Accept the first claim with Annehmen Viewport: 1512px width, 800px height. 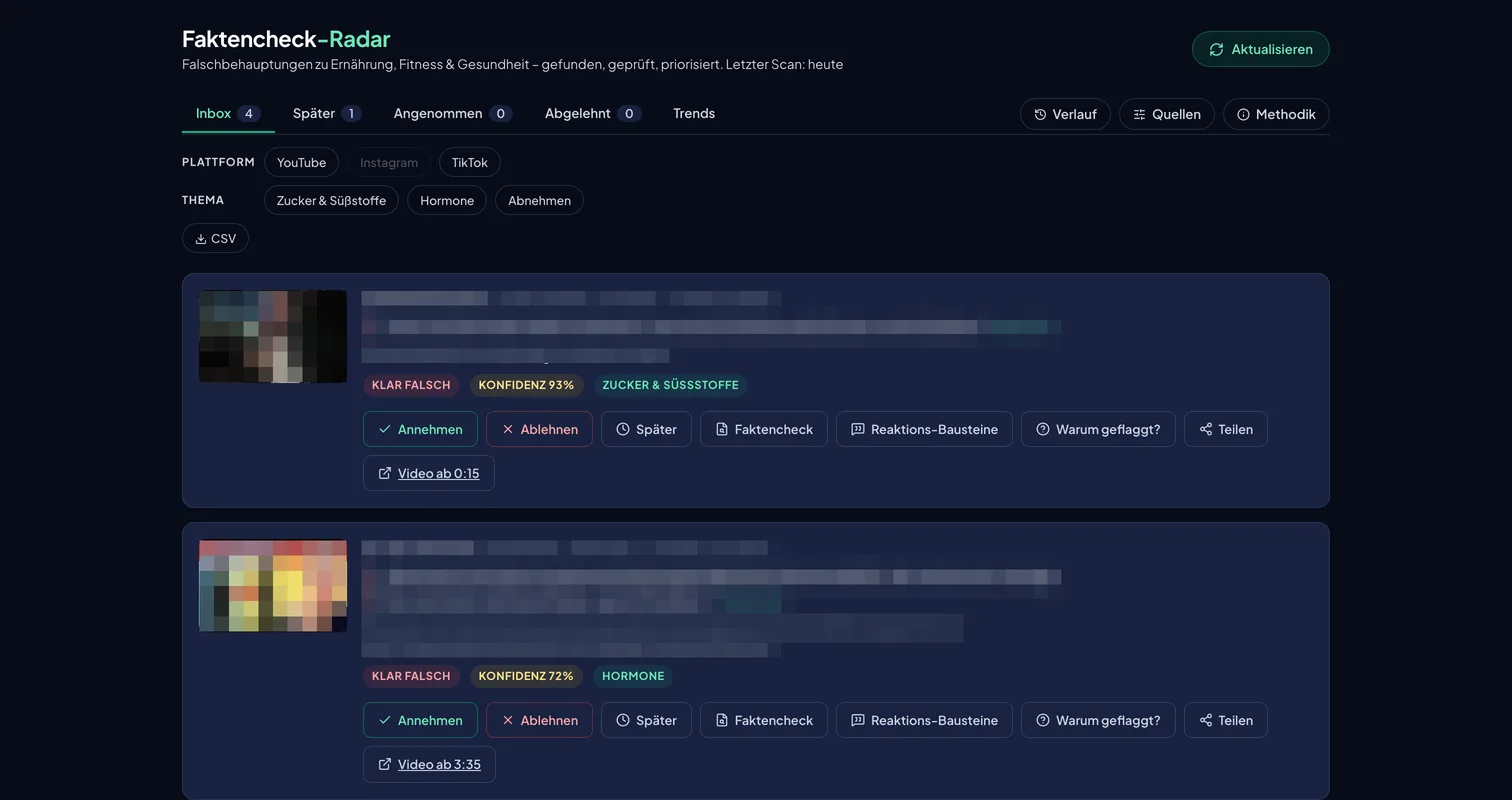coord(420,429)
